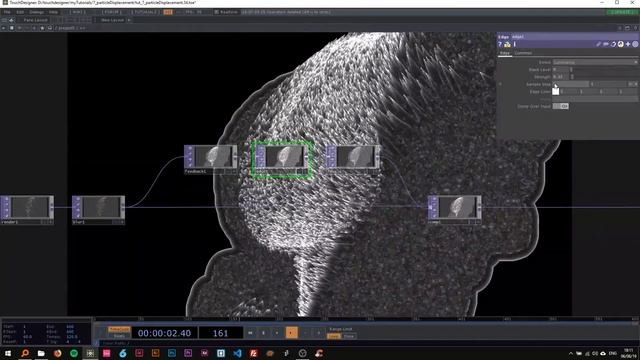Click the language globe icon in parameter header

(620, 44)
